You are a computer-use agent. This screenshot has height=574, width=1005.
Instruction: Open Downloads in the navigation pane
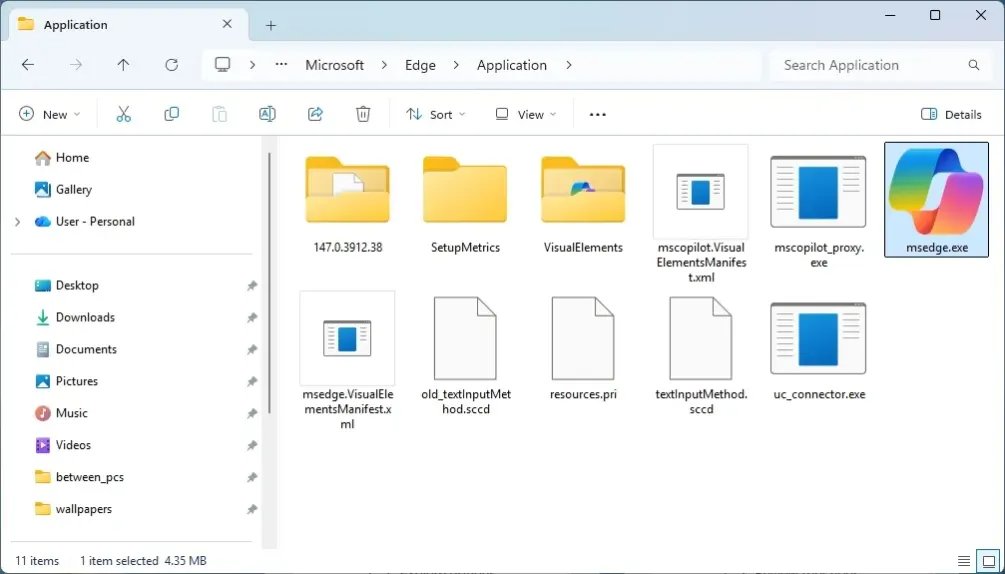85,317
